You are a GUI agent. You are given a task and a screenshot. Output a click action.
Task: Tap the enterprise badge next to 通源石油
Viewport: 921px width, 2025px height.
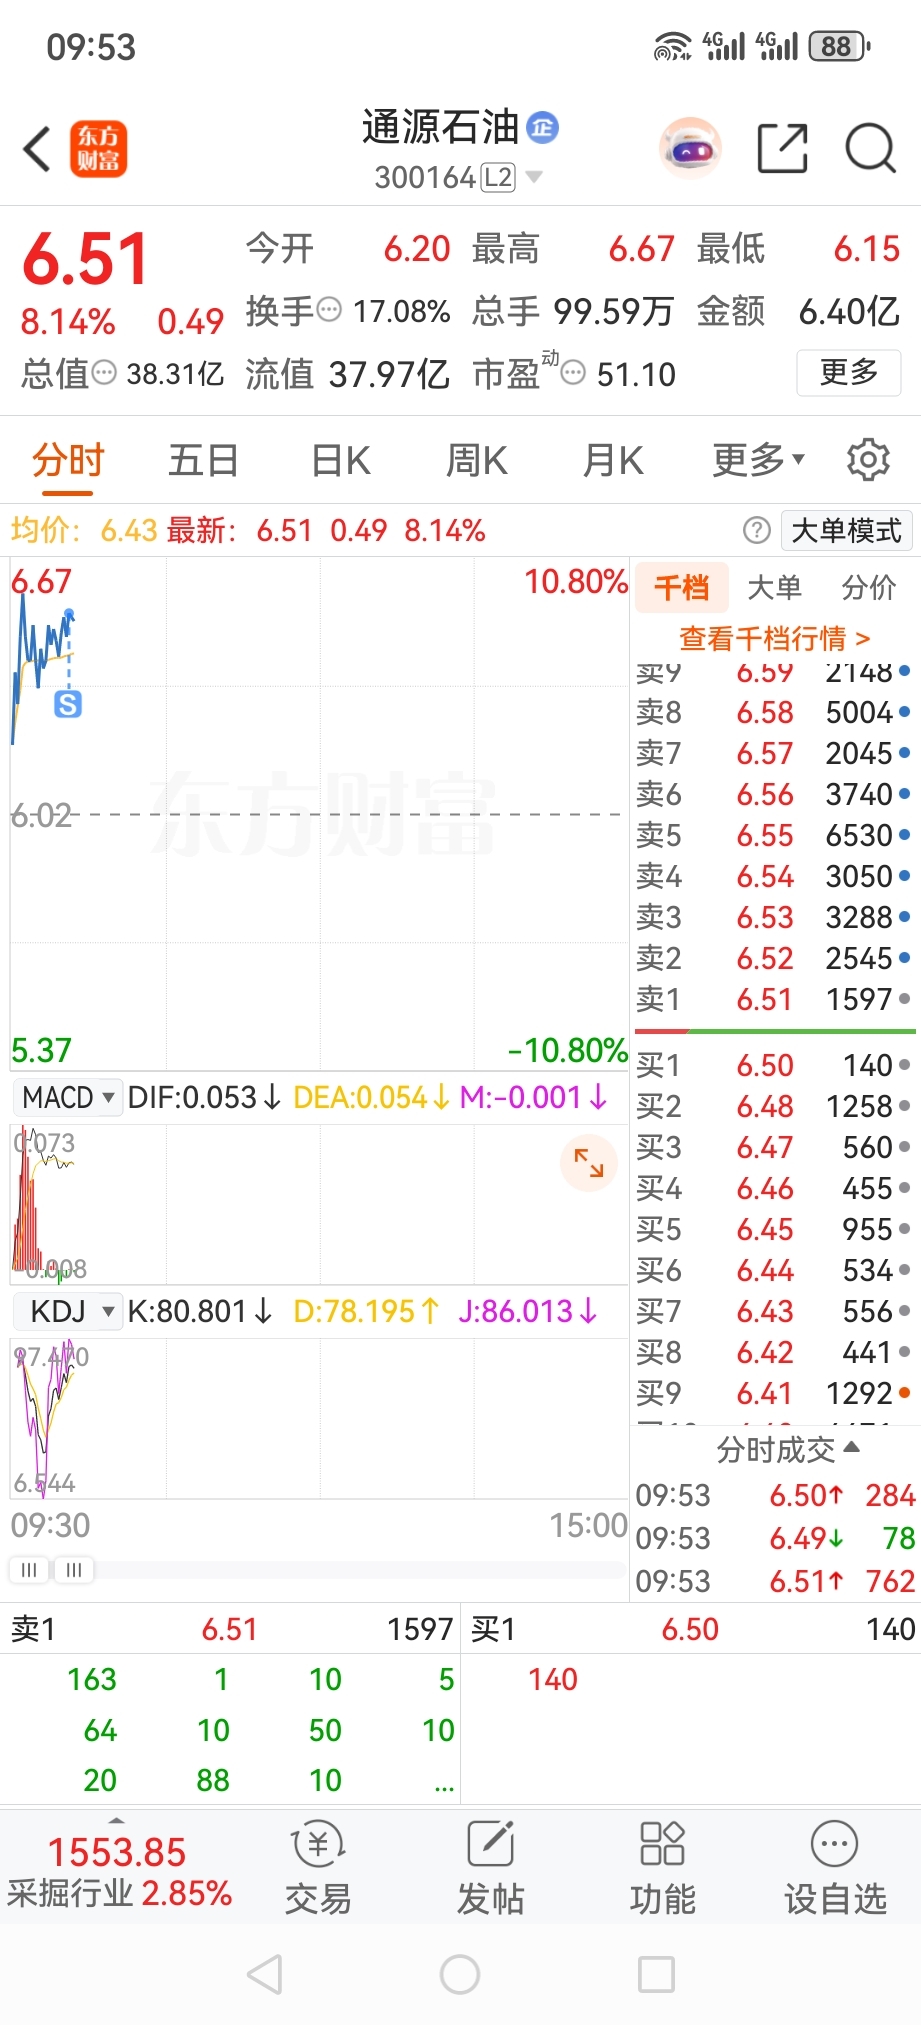[543, 127]
